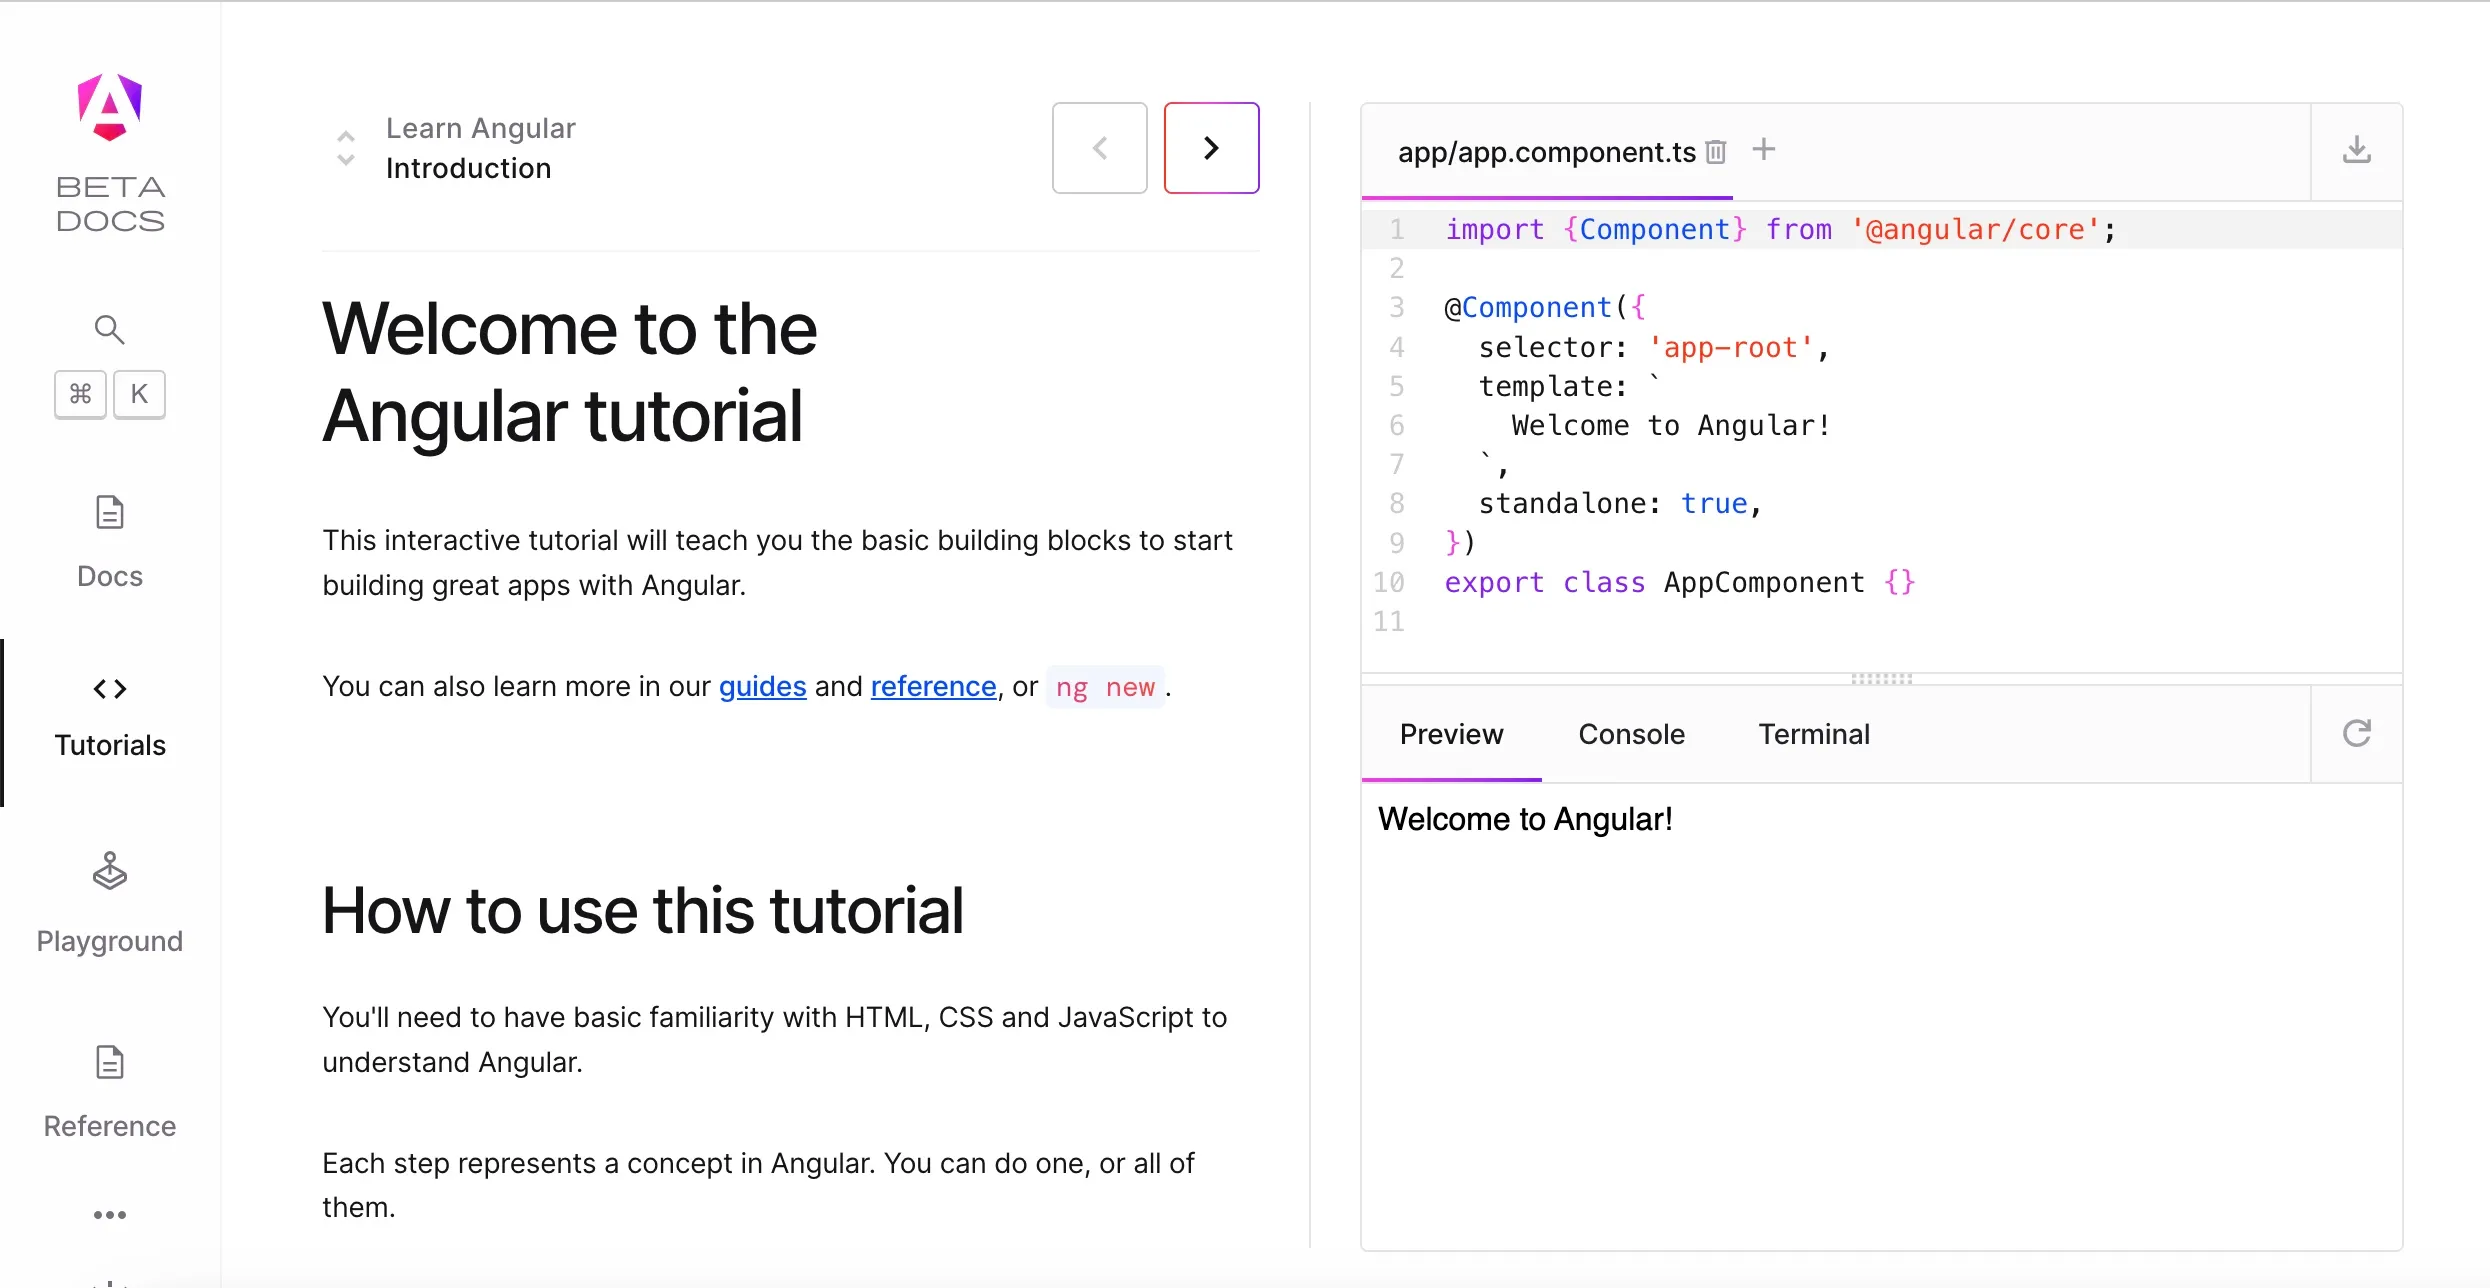Select the Preview tab
This screenshot has height=1288, width=2490.
(1451, 733)
